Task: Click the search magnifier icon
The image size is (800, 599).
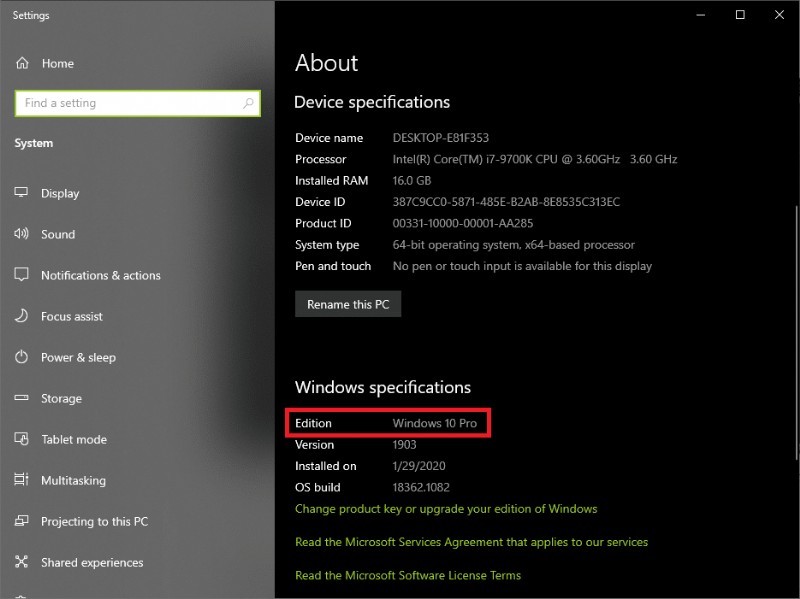Action: 248,103
